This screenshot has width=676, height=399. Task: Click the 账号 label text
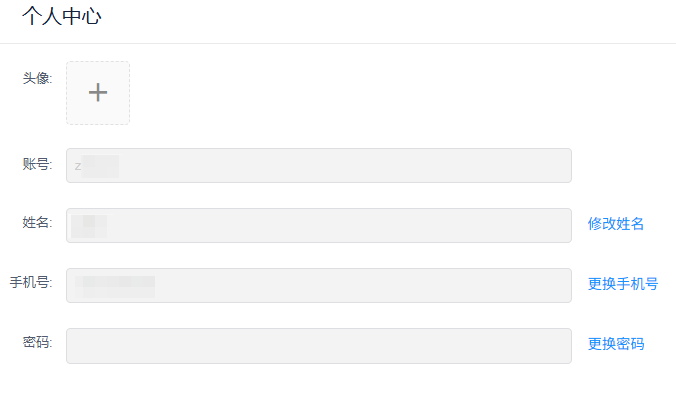[x=37, y=164]
